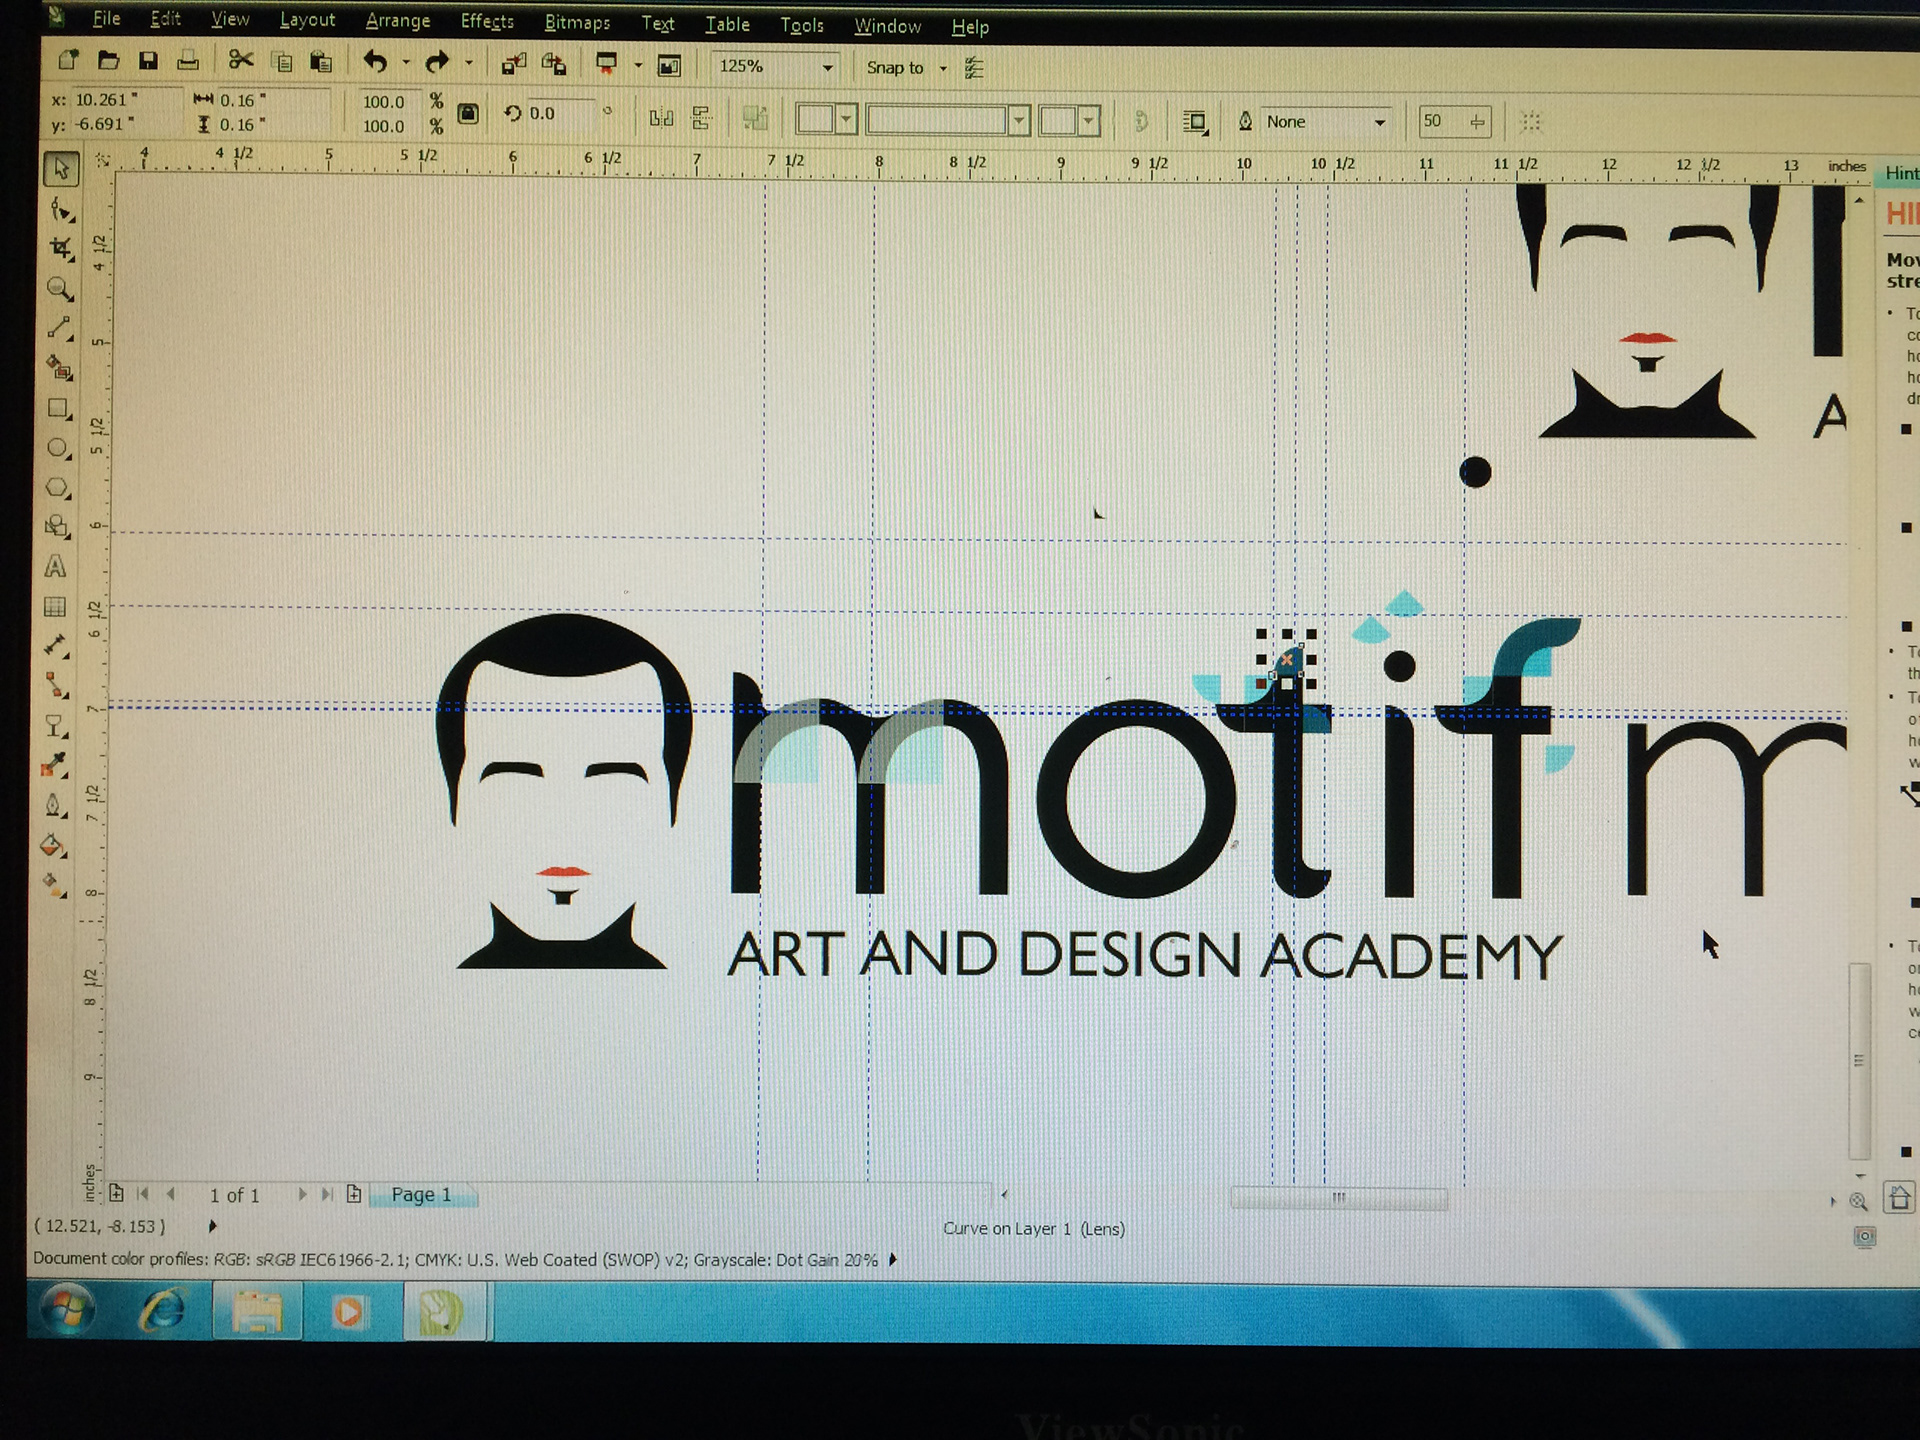Viewport: 1920px width, 1440px height.
Task: Toggle vertical mirror button
Action: (x=702, y=118)
